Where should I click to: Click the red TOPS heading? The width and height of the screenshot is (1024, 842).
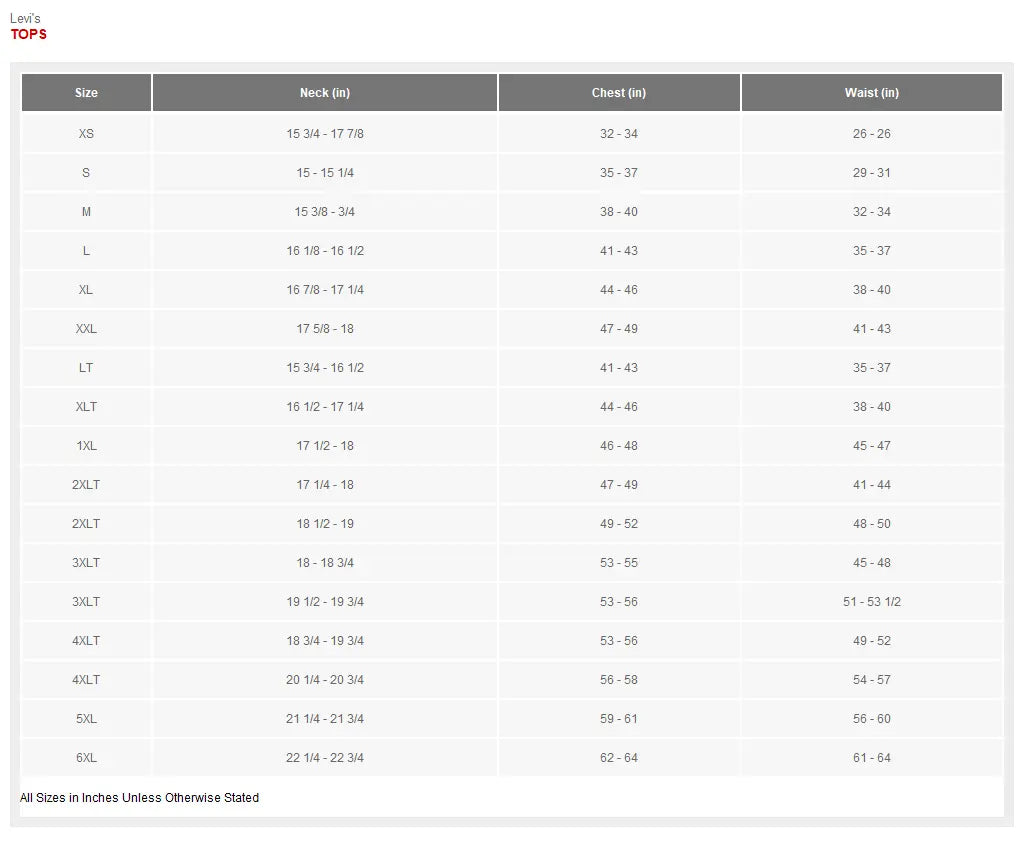tap(29, 35)
